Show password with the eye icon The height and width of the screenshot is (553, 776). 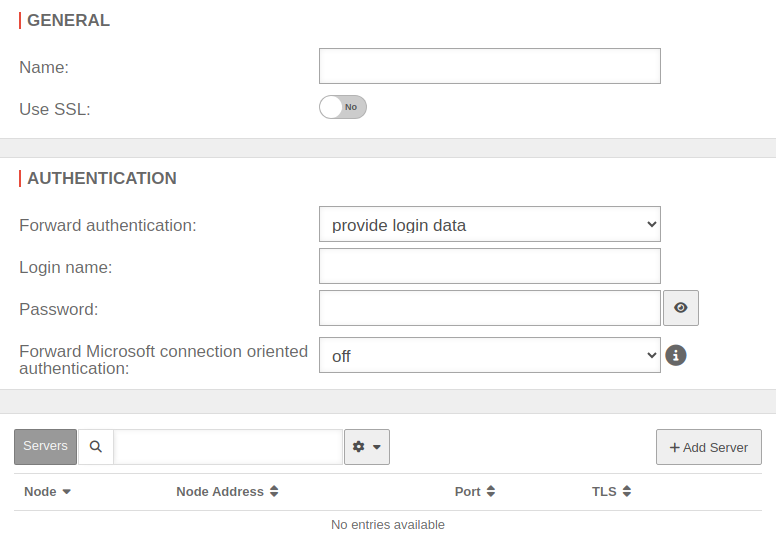coord(681,308)
